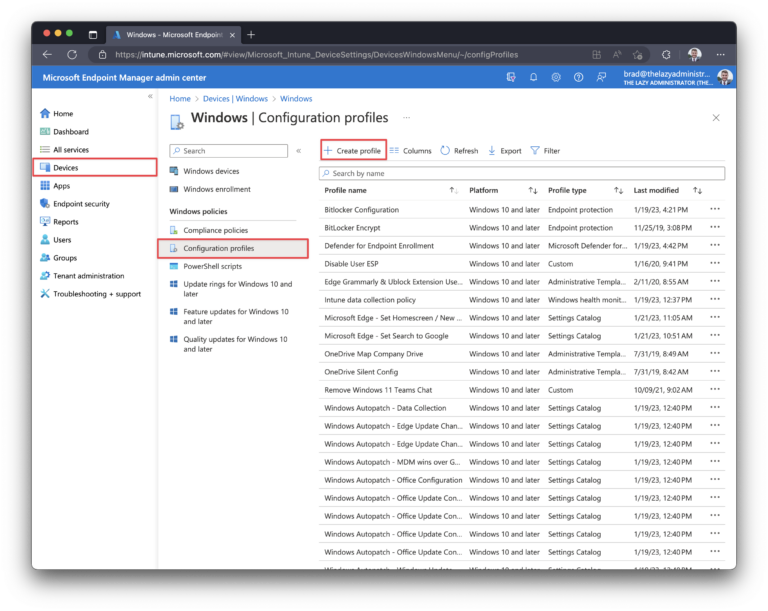Click the Search by name field
The width and height of the screenshot is (768, 611).
pyautogui.click(x=522, y=173)
